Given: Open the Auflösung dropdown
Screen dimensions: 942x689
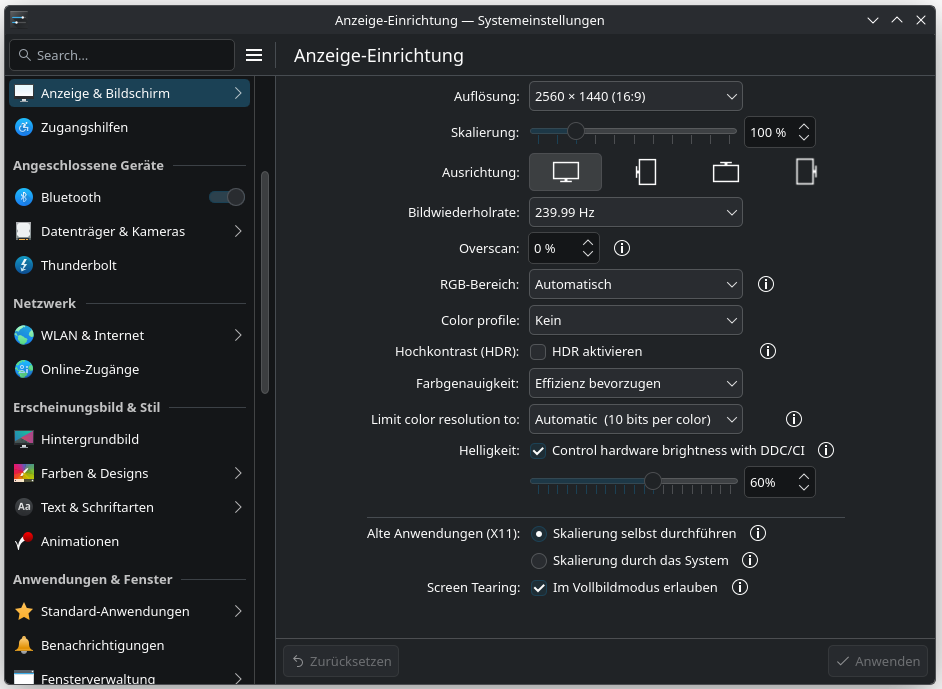Looking at the screenshot, I should coord(635,96).
